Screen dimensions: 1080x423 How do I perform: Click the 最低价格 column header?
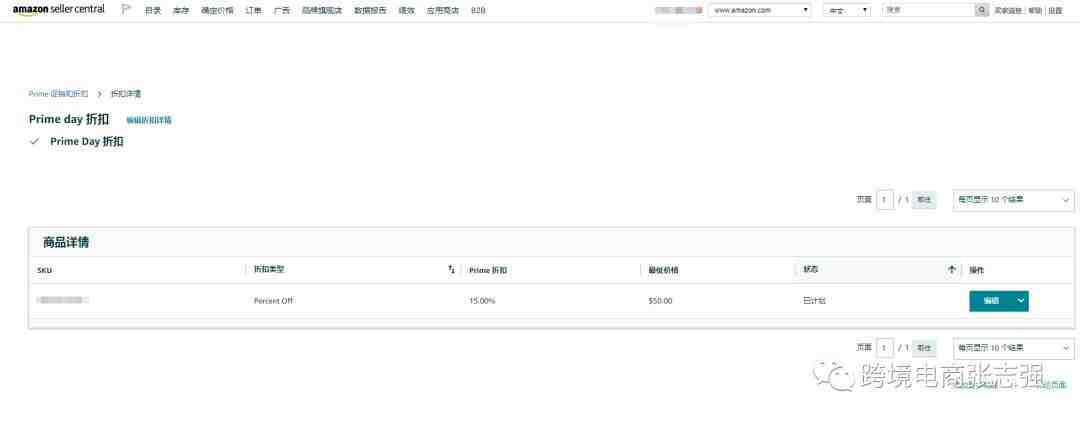point(663,270)
